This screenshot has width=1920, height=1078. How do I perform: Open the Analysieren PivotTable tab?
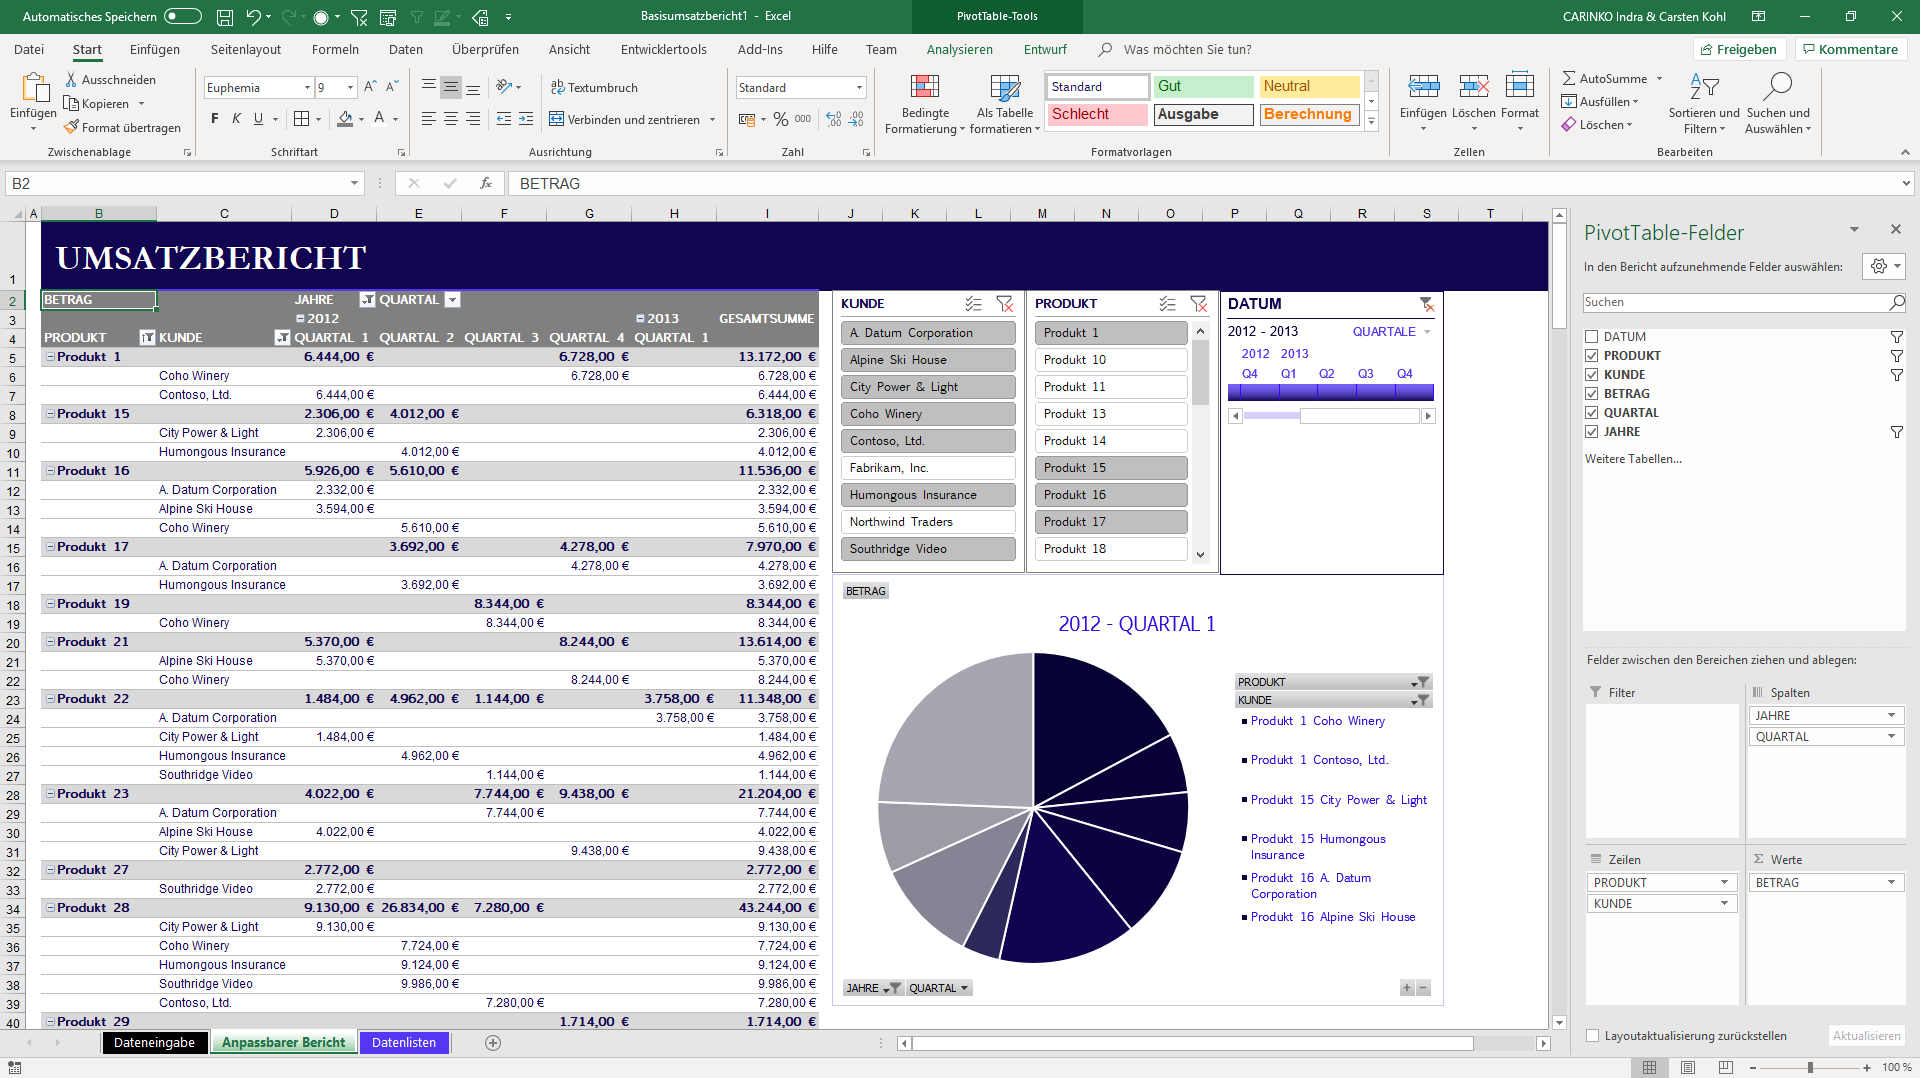[x=959, y=49]
